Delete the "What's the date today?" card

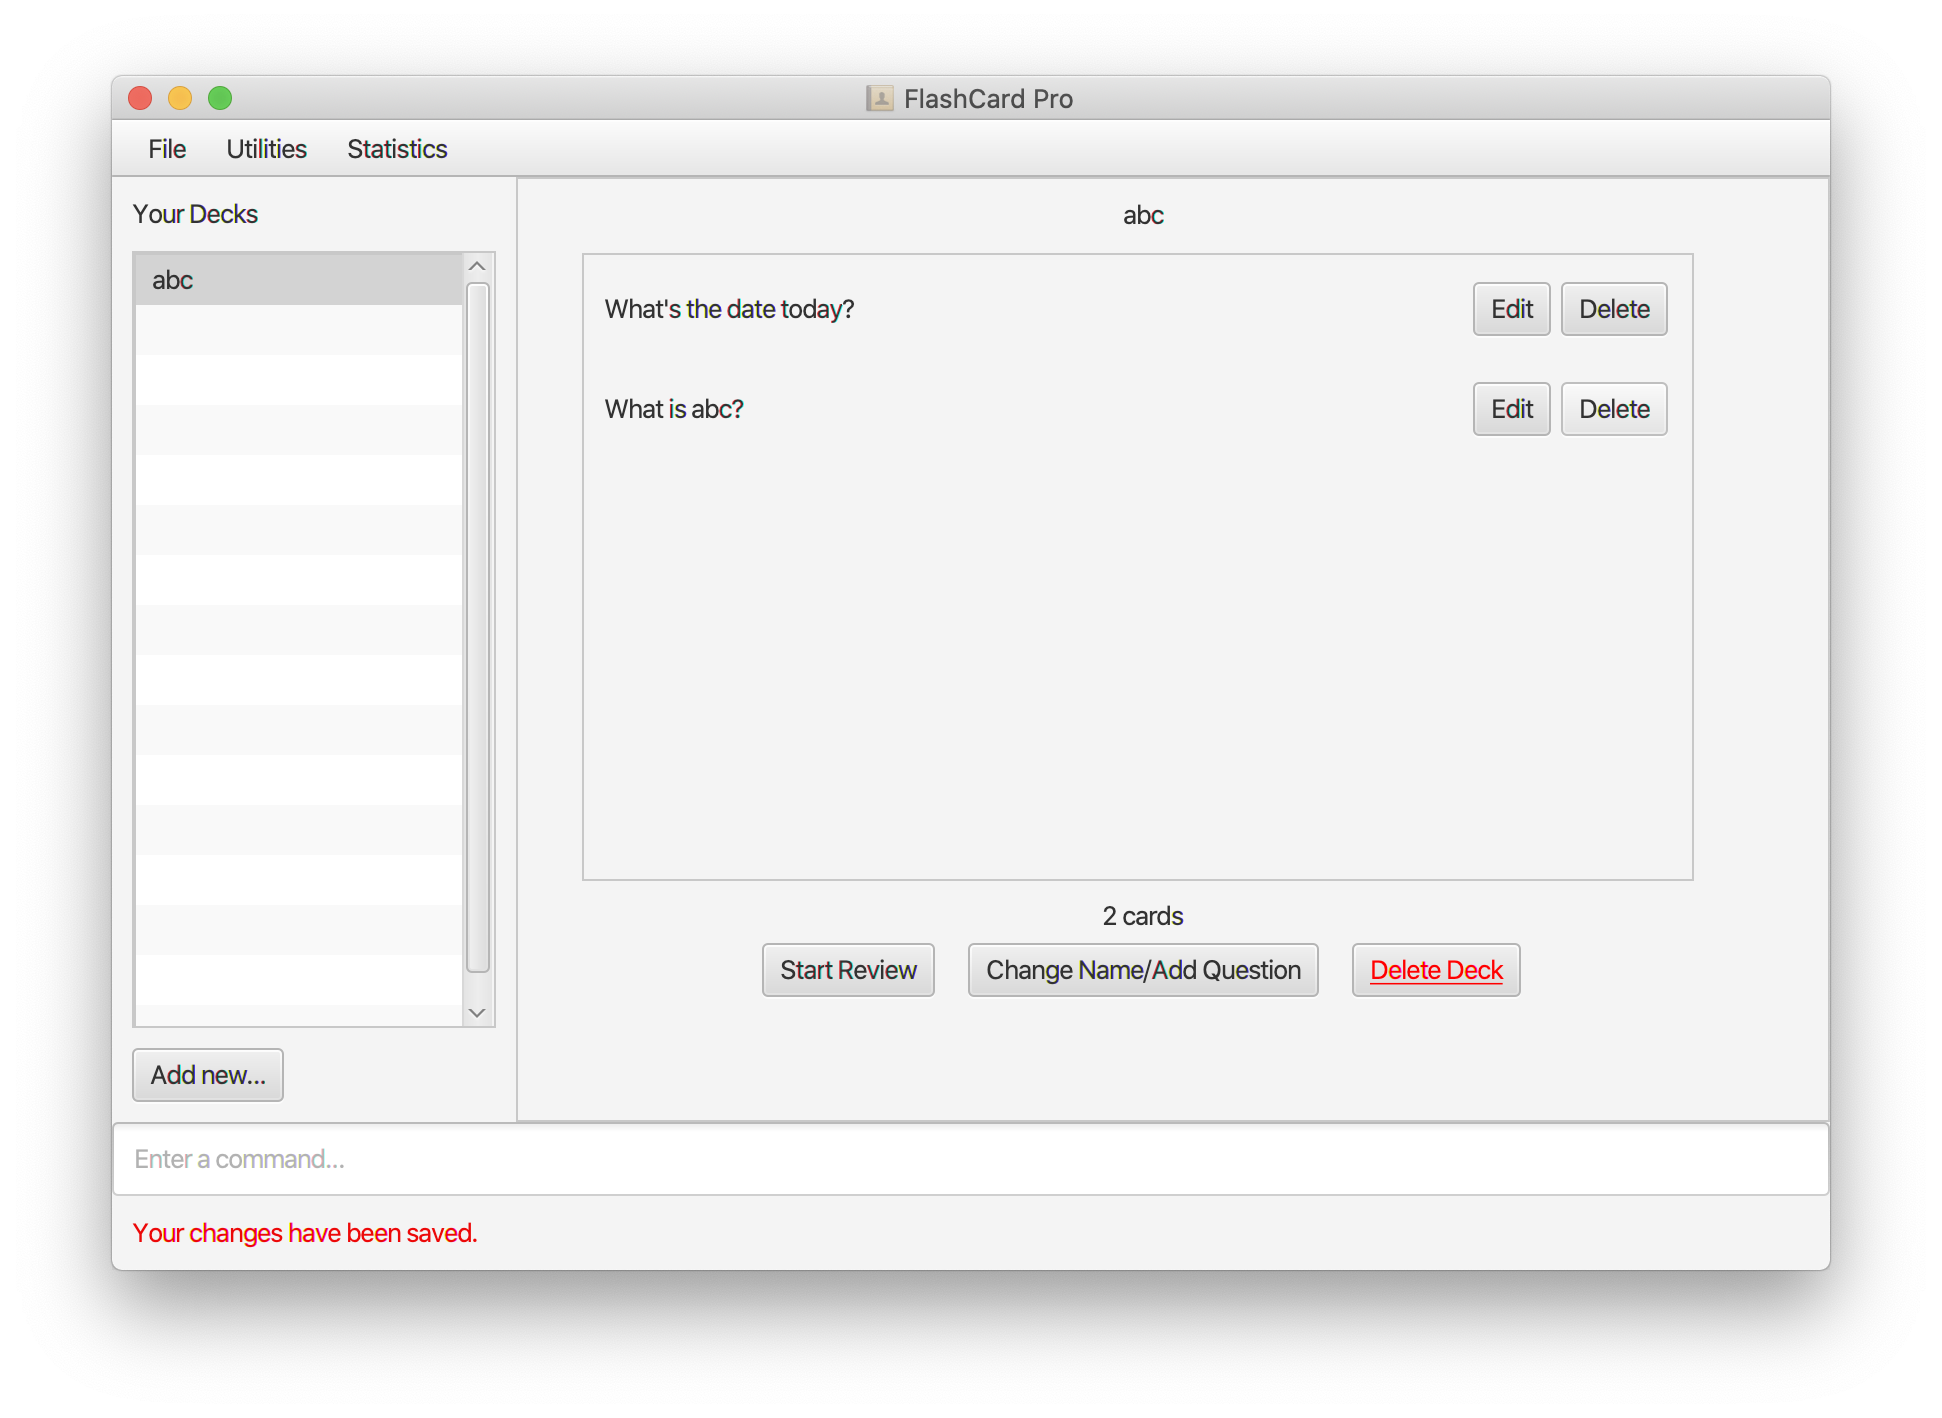click(x=1613, y=309)
